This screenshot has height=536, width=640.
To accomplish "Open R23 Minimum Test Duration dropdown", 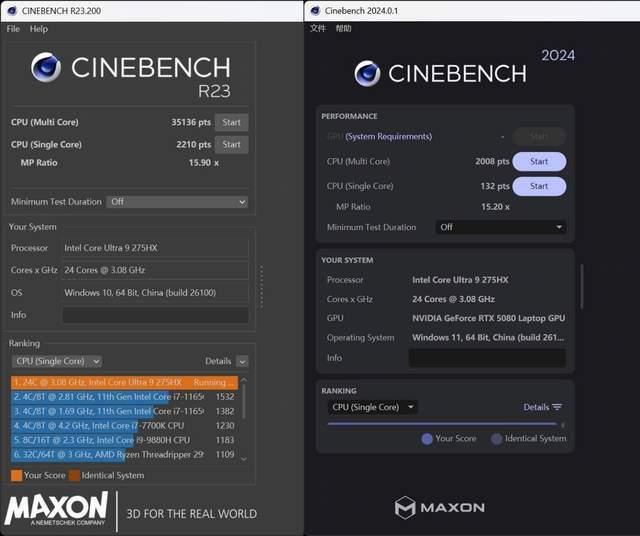I will (177, 202).
